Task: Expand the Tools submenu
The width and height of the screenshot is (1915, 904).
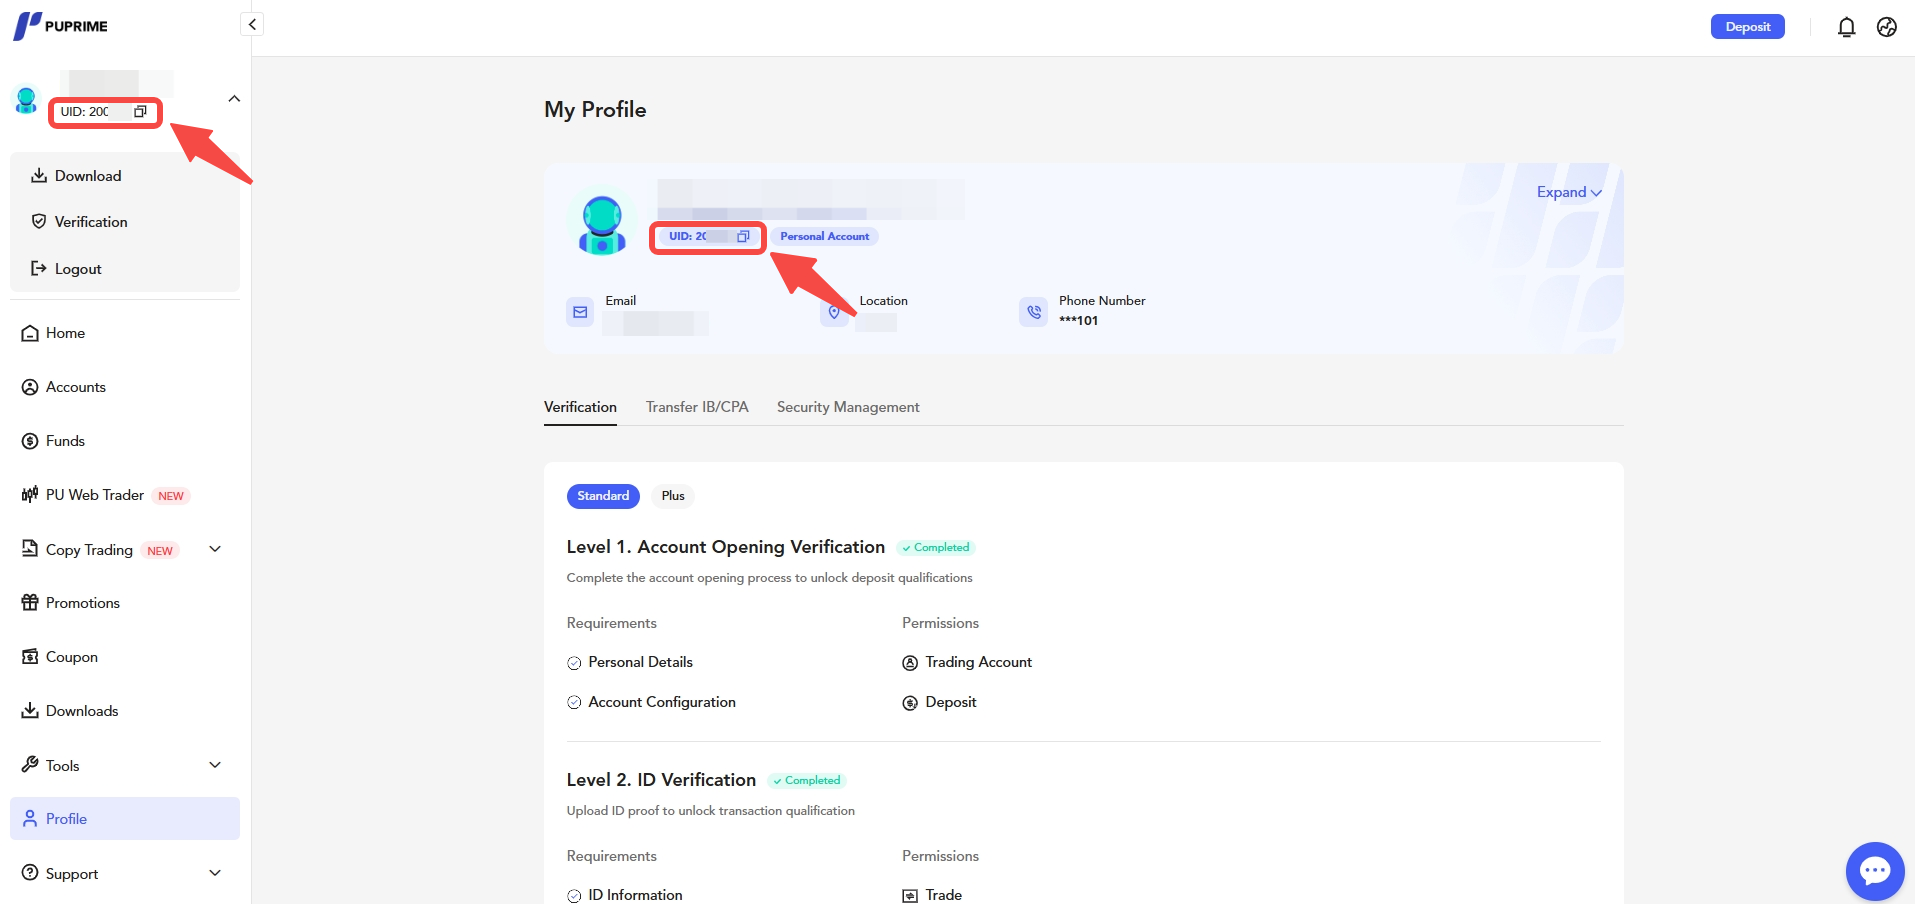Action: tap(215, 765)
